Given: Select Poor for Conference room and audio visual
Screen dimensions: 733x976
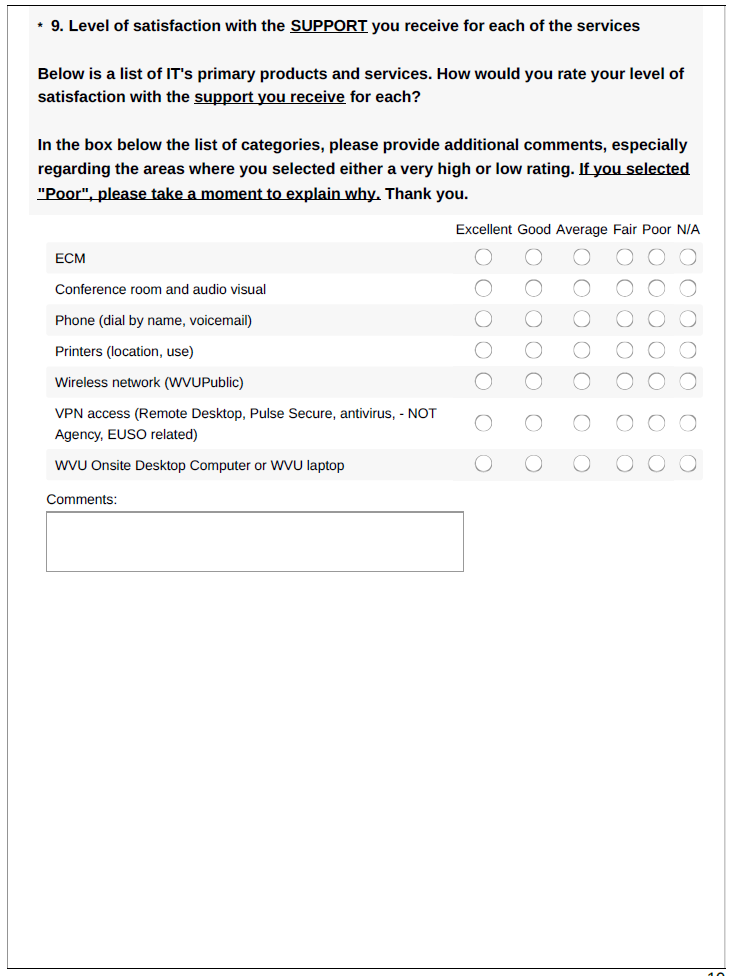Looking at the screenshot, I should click(657, 289).
